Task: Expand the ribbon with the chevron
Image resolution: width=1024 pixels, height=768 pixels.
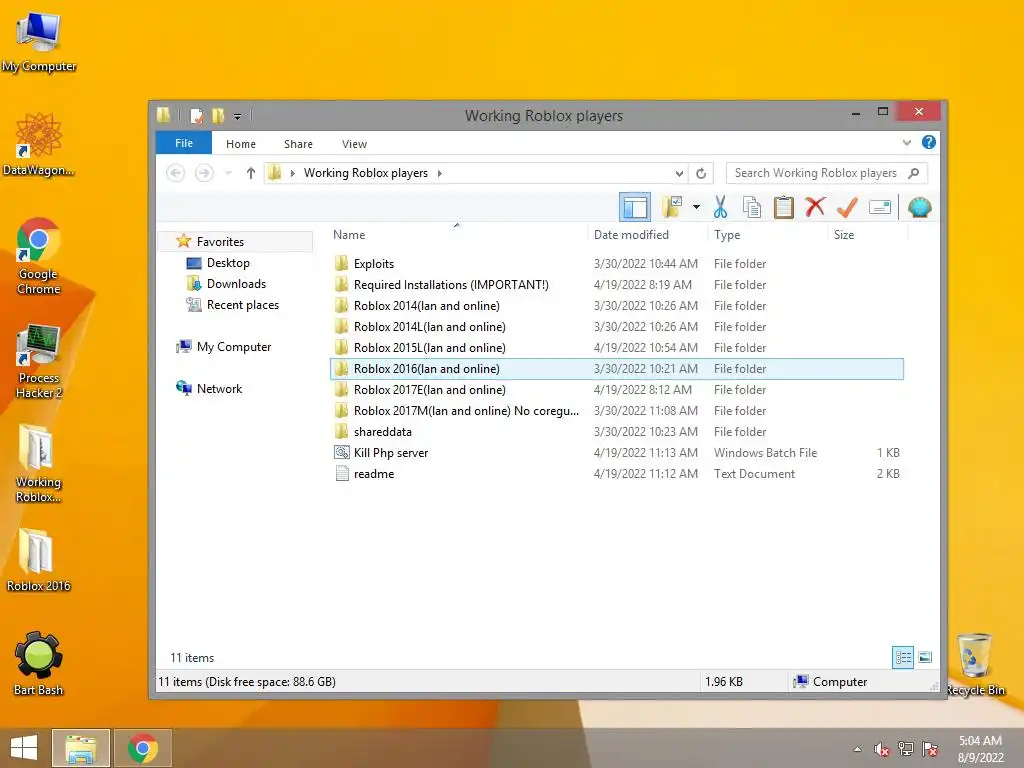Action: 906,142
